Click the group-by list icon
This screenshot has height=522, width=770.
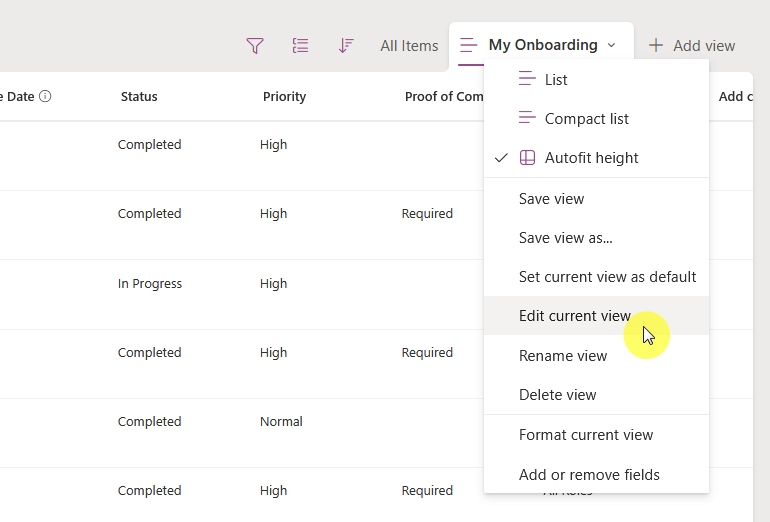click(300, 46)
